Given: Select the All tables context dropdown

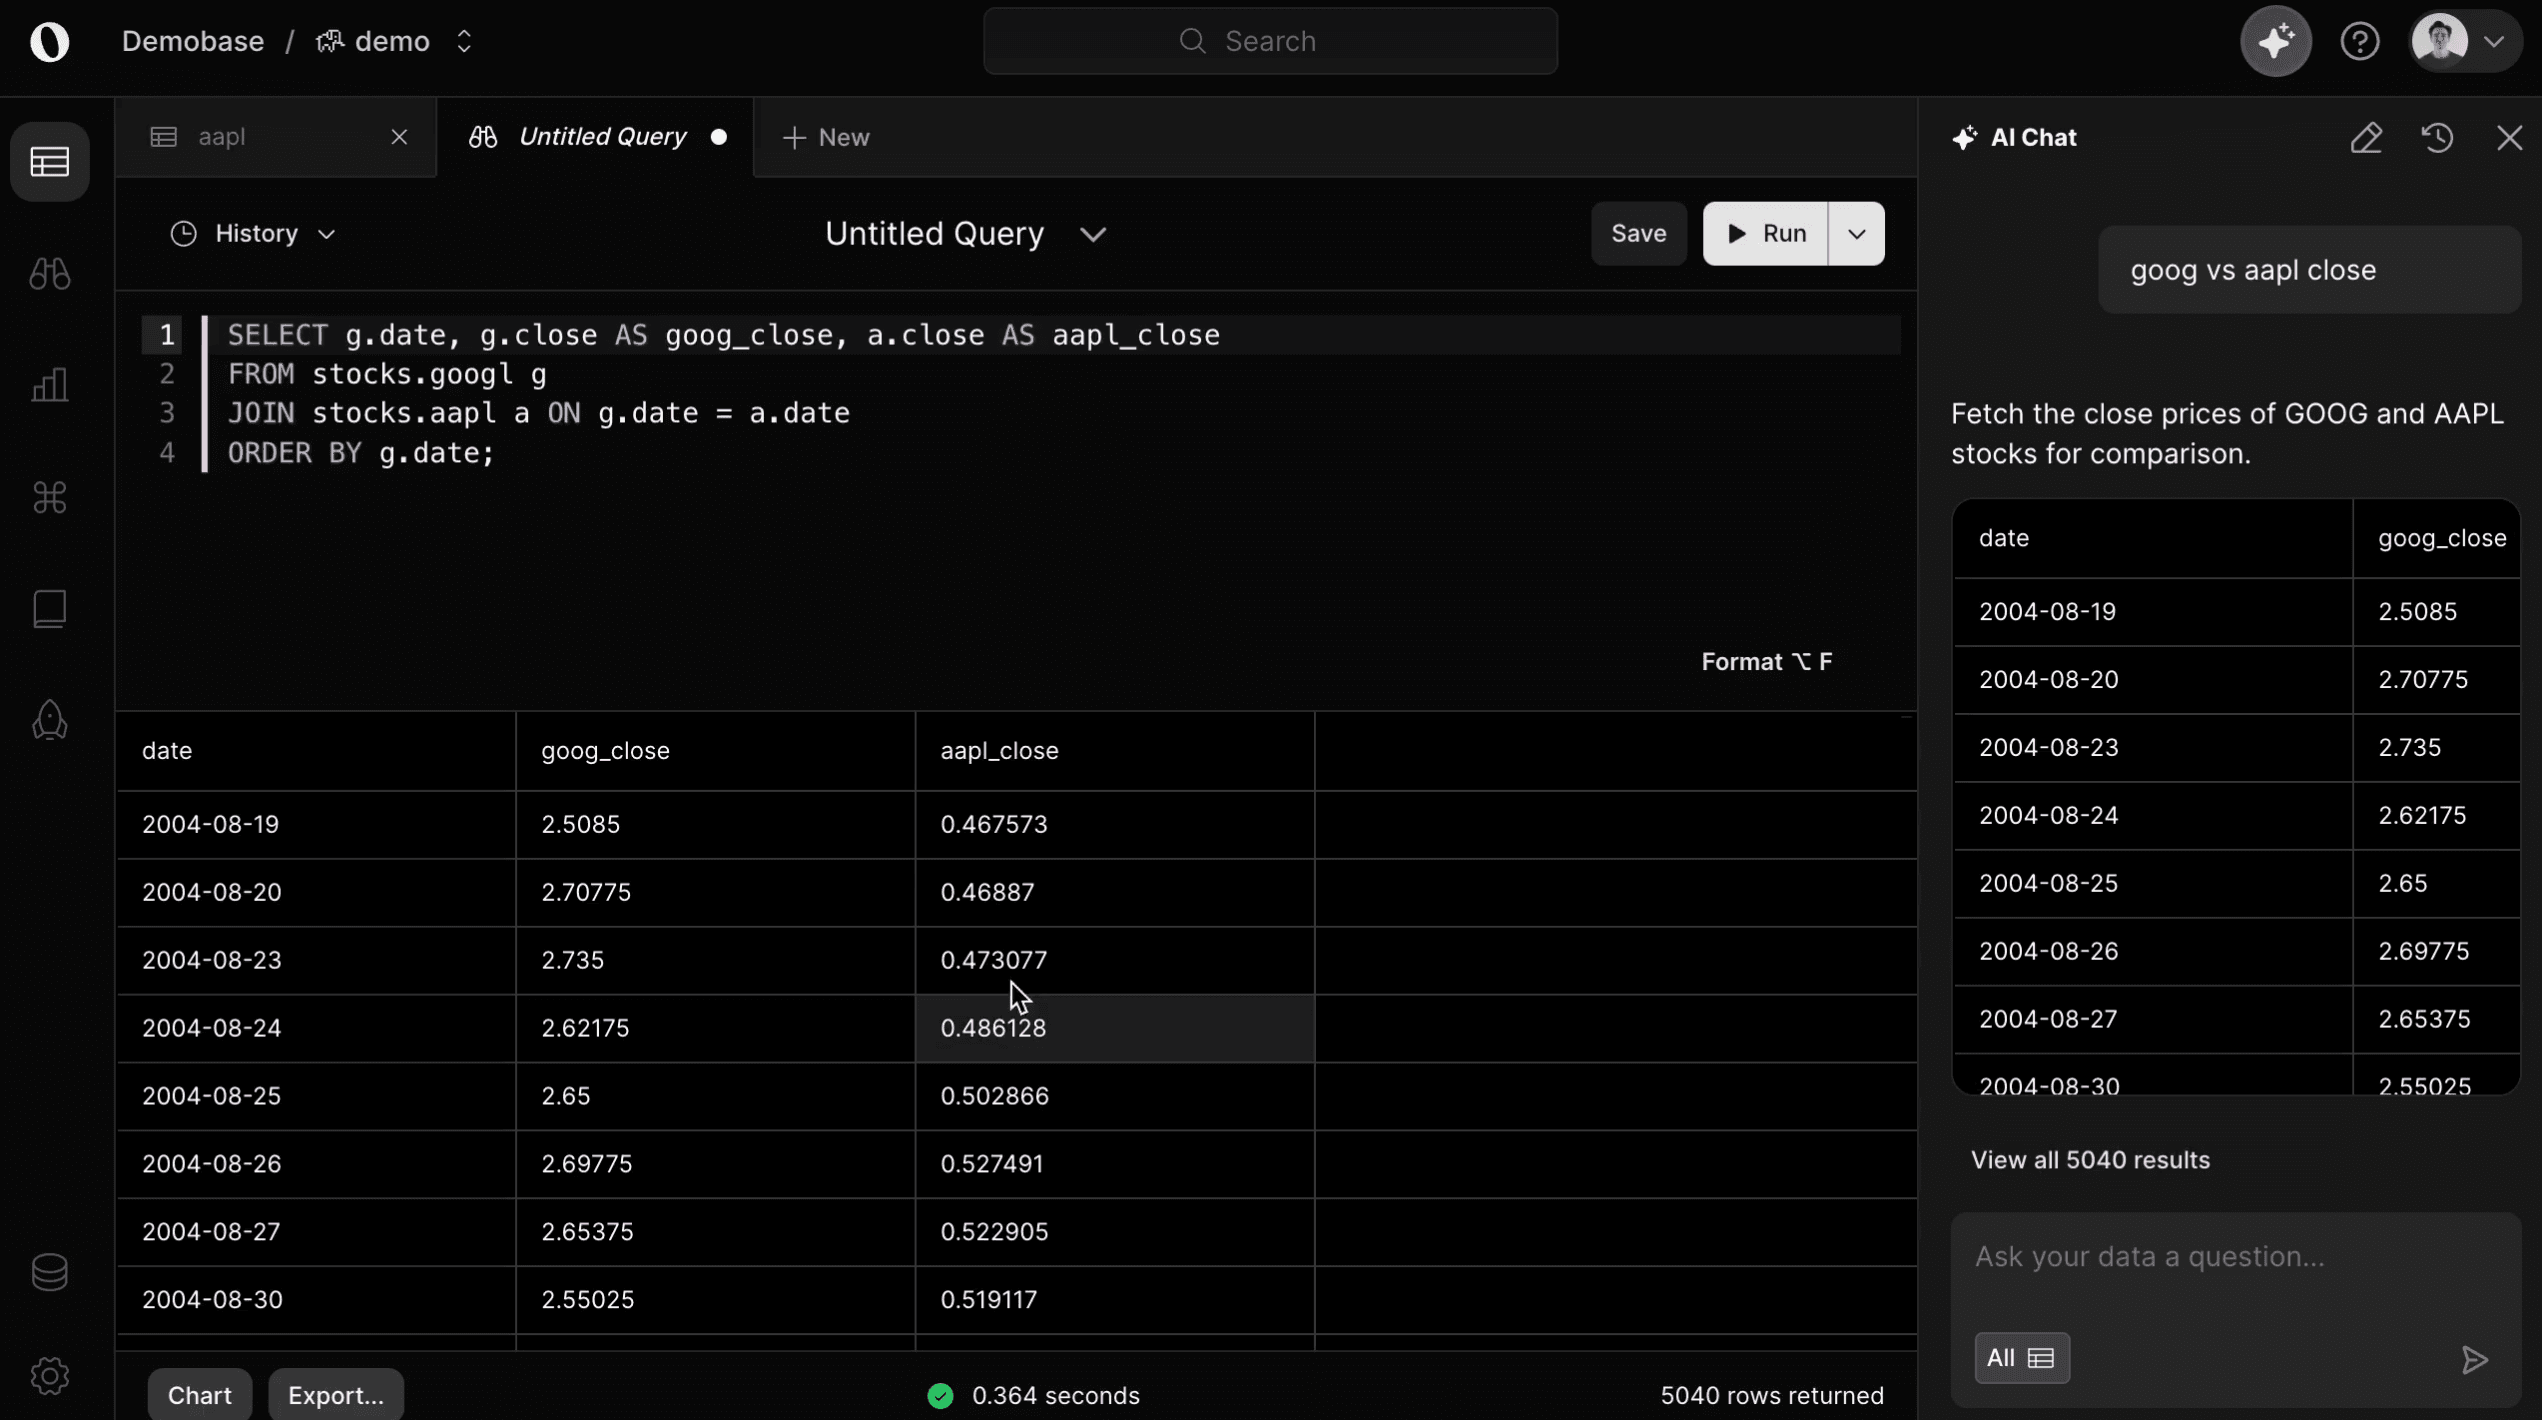Looking at the screenshot, I should point(2021,1357).
